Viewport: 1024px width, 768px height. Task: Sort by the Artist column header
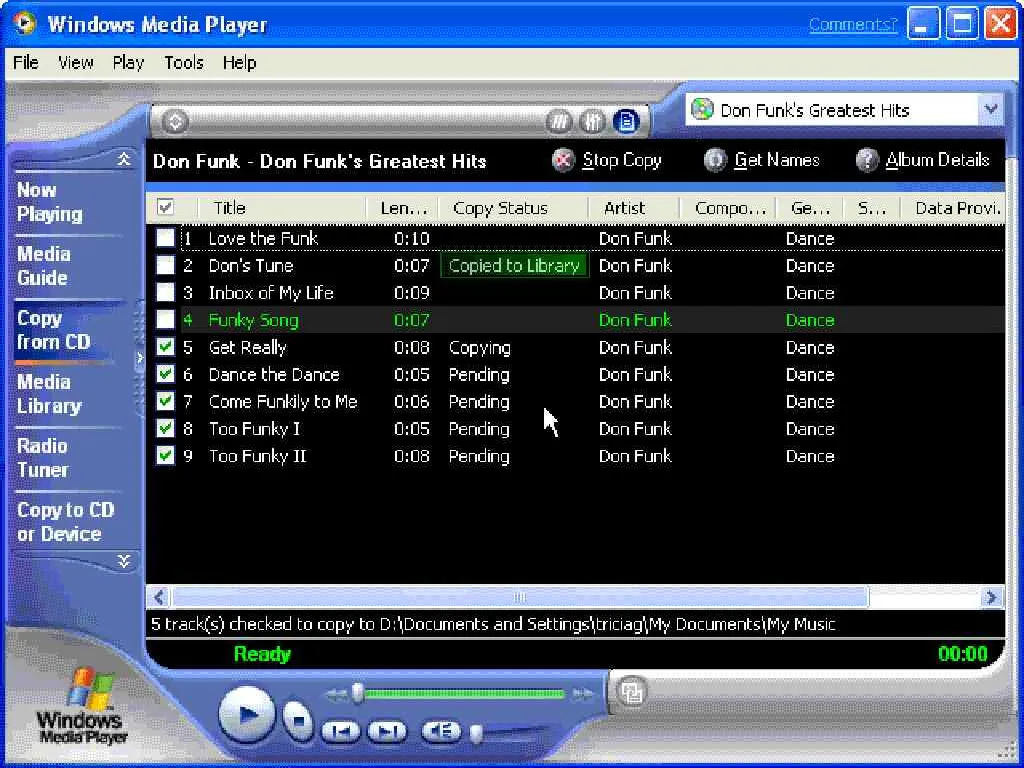(634, 208)
